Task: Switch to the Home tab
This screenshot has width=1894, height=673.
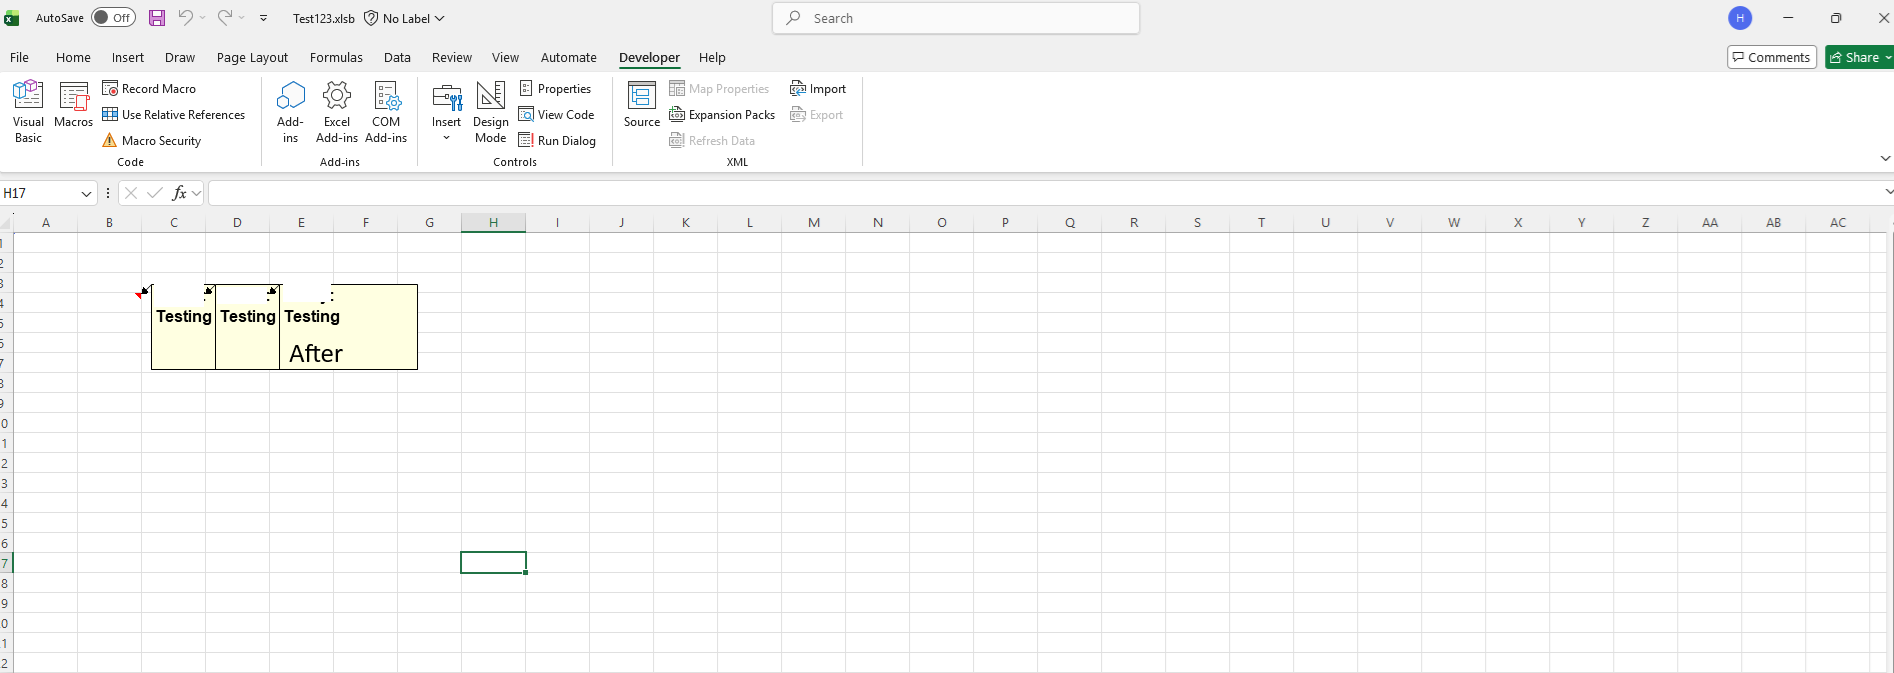Action: (x=73, y=57)
